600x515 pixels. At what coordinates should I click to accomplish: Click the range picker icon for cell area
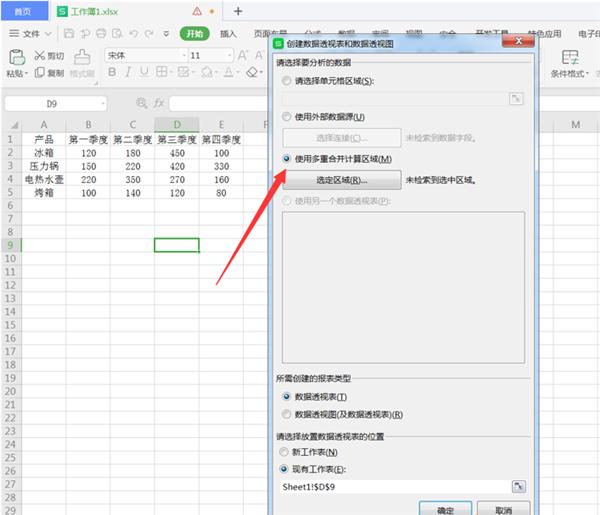point(516,99)
